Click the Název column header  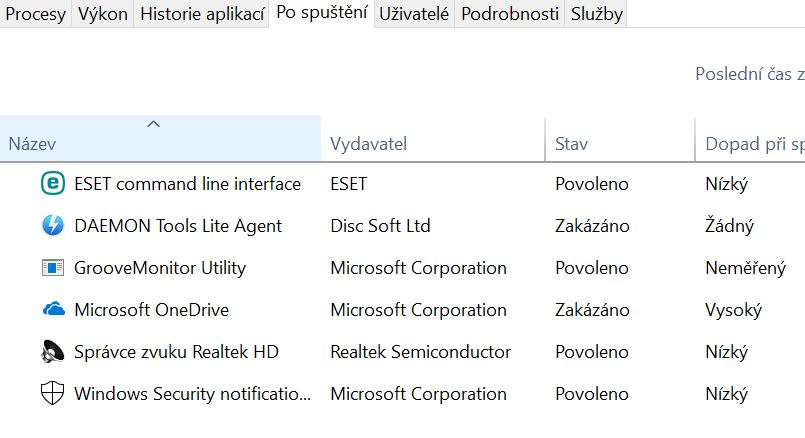[31, 145]
